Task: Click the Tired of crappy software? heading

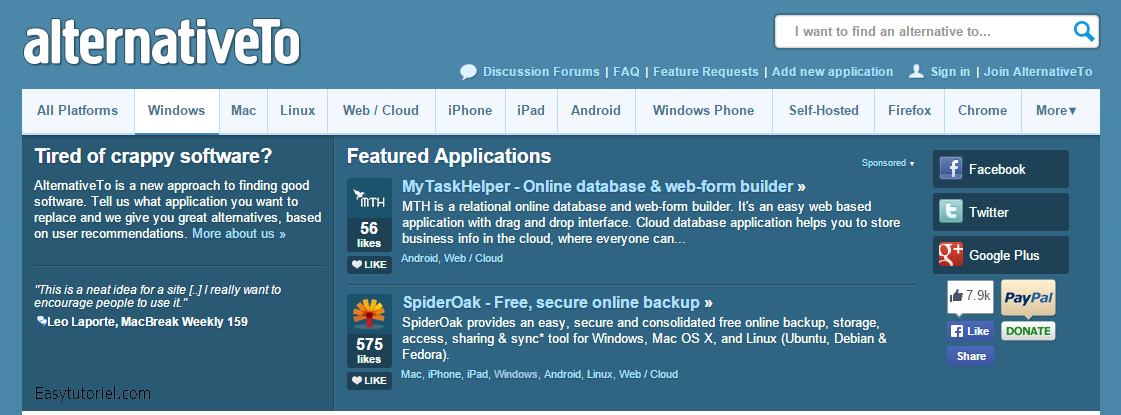Action: [x=154, y=156]
